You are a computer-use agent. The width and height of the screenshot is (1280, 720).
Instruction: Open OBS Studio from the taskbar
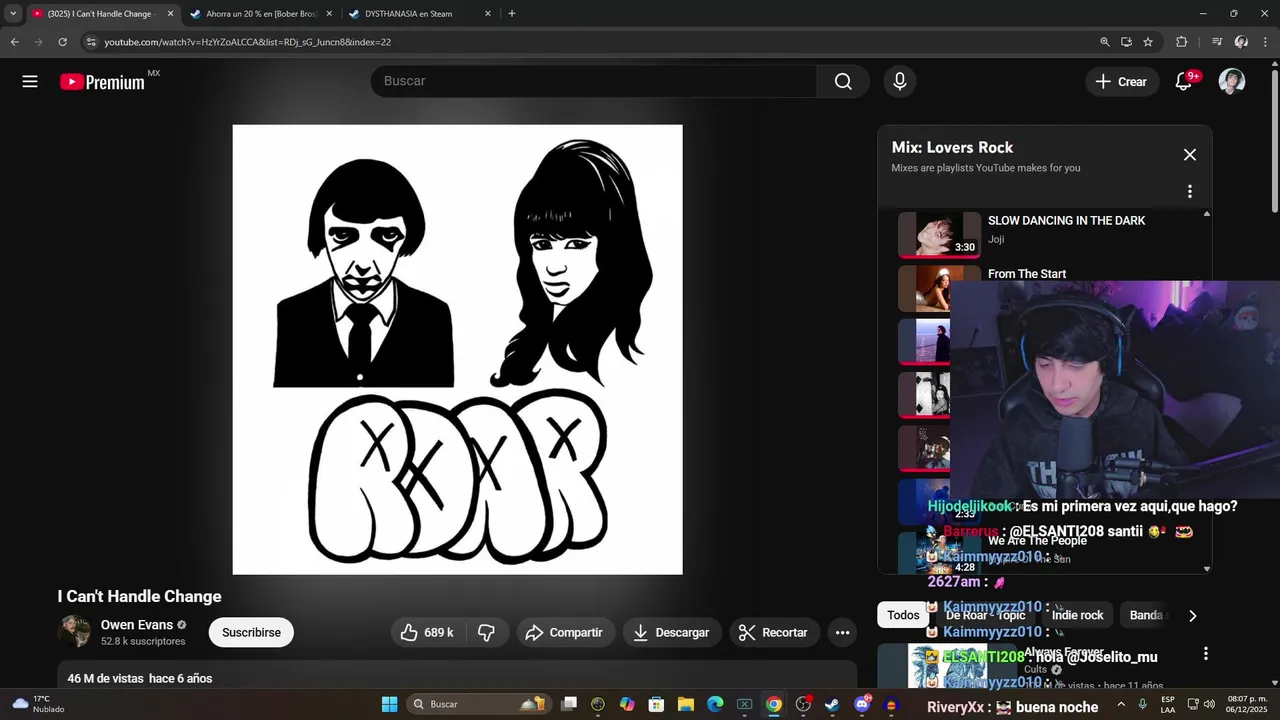[803, 704]
